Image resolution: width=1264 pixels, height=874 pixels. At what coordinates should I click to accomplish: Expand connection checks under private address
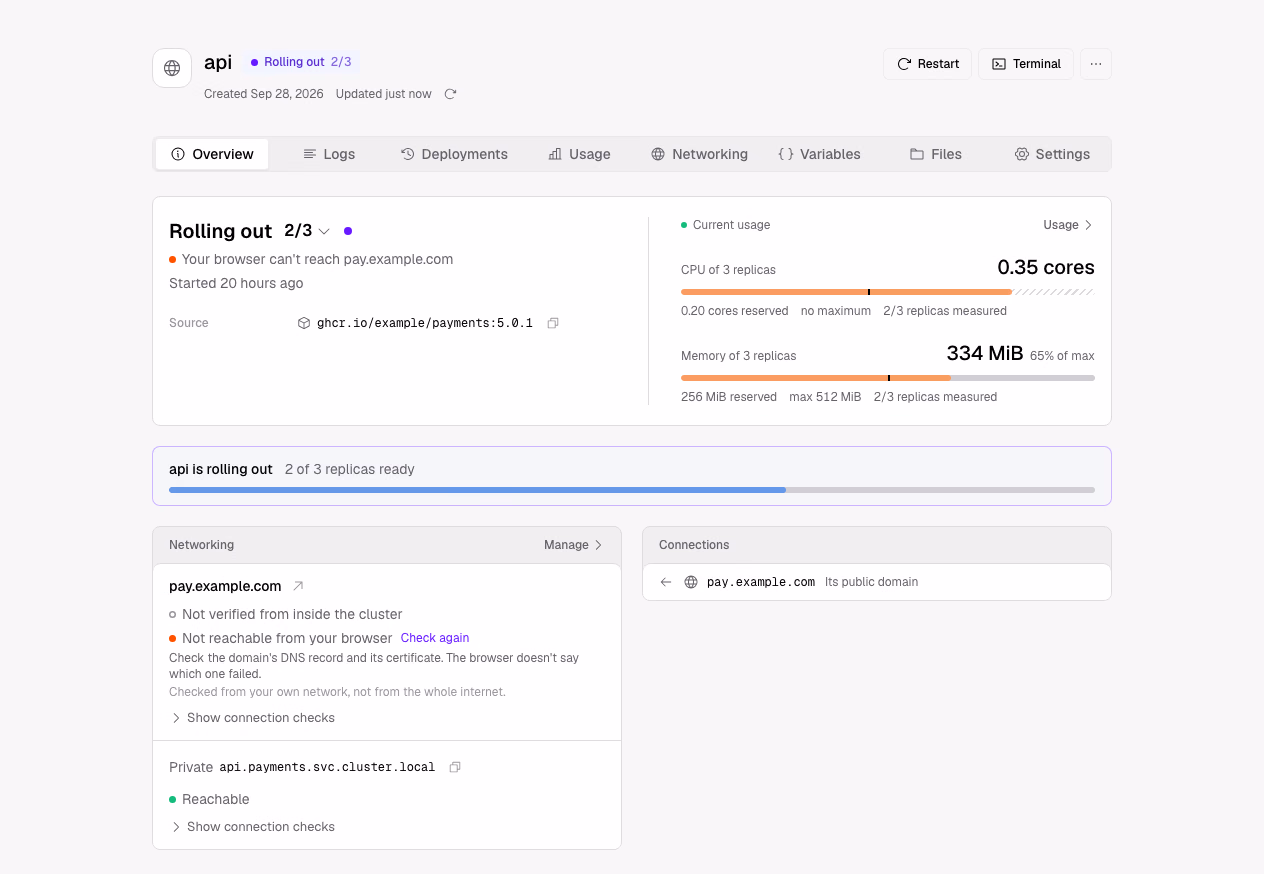click(x=253, y=827)
